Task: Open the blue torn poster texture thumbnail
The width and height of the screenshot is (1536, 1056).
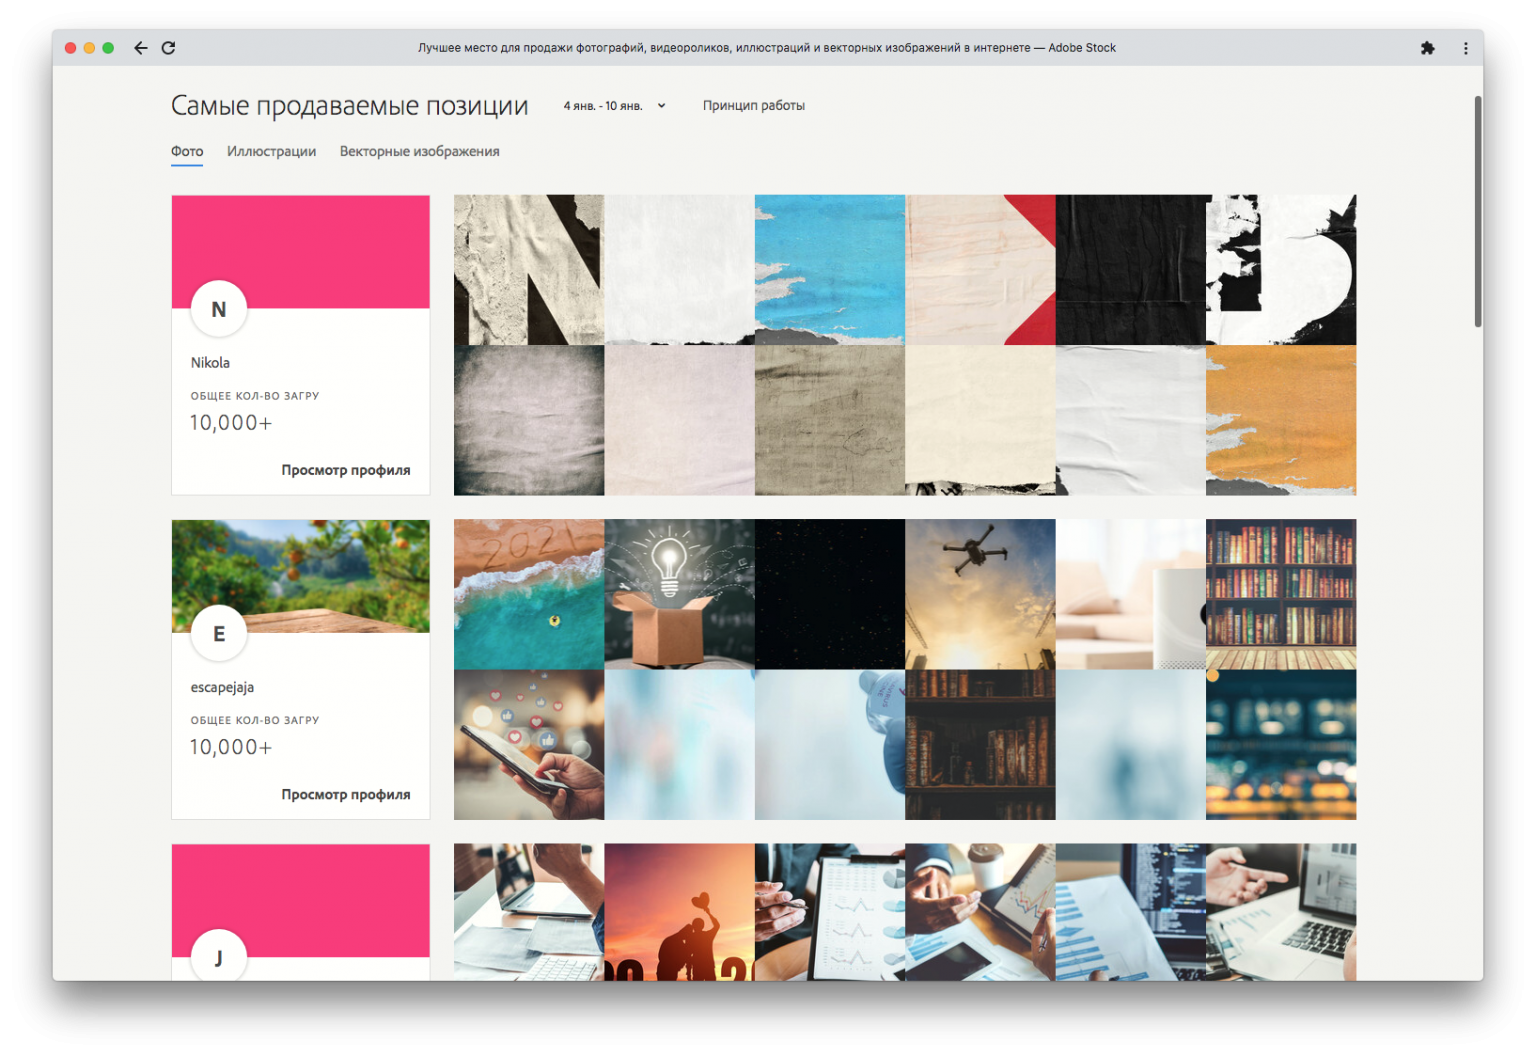Action: 830,270
